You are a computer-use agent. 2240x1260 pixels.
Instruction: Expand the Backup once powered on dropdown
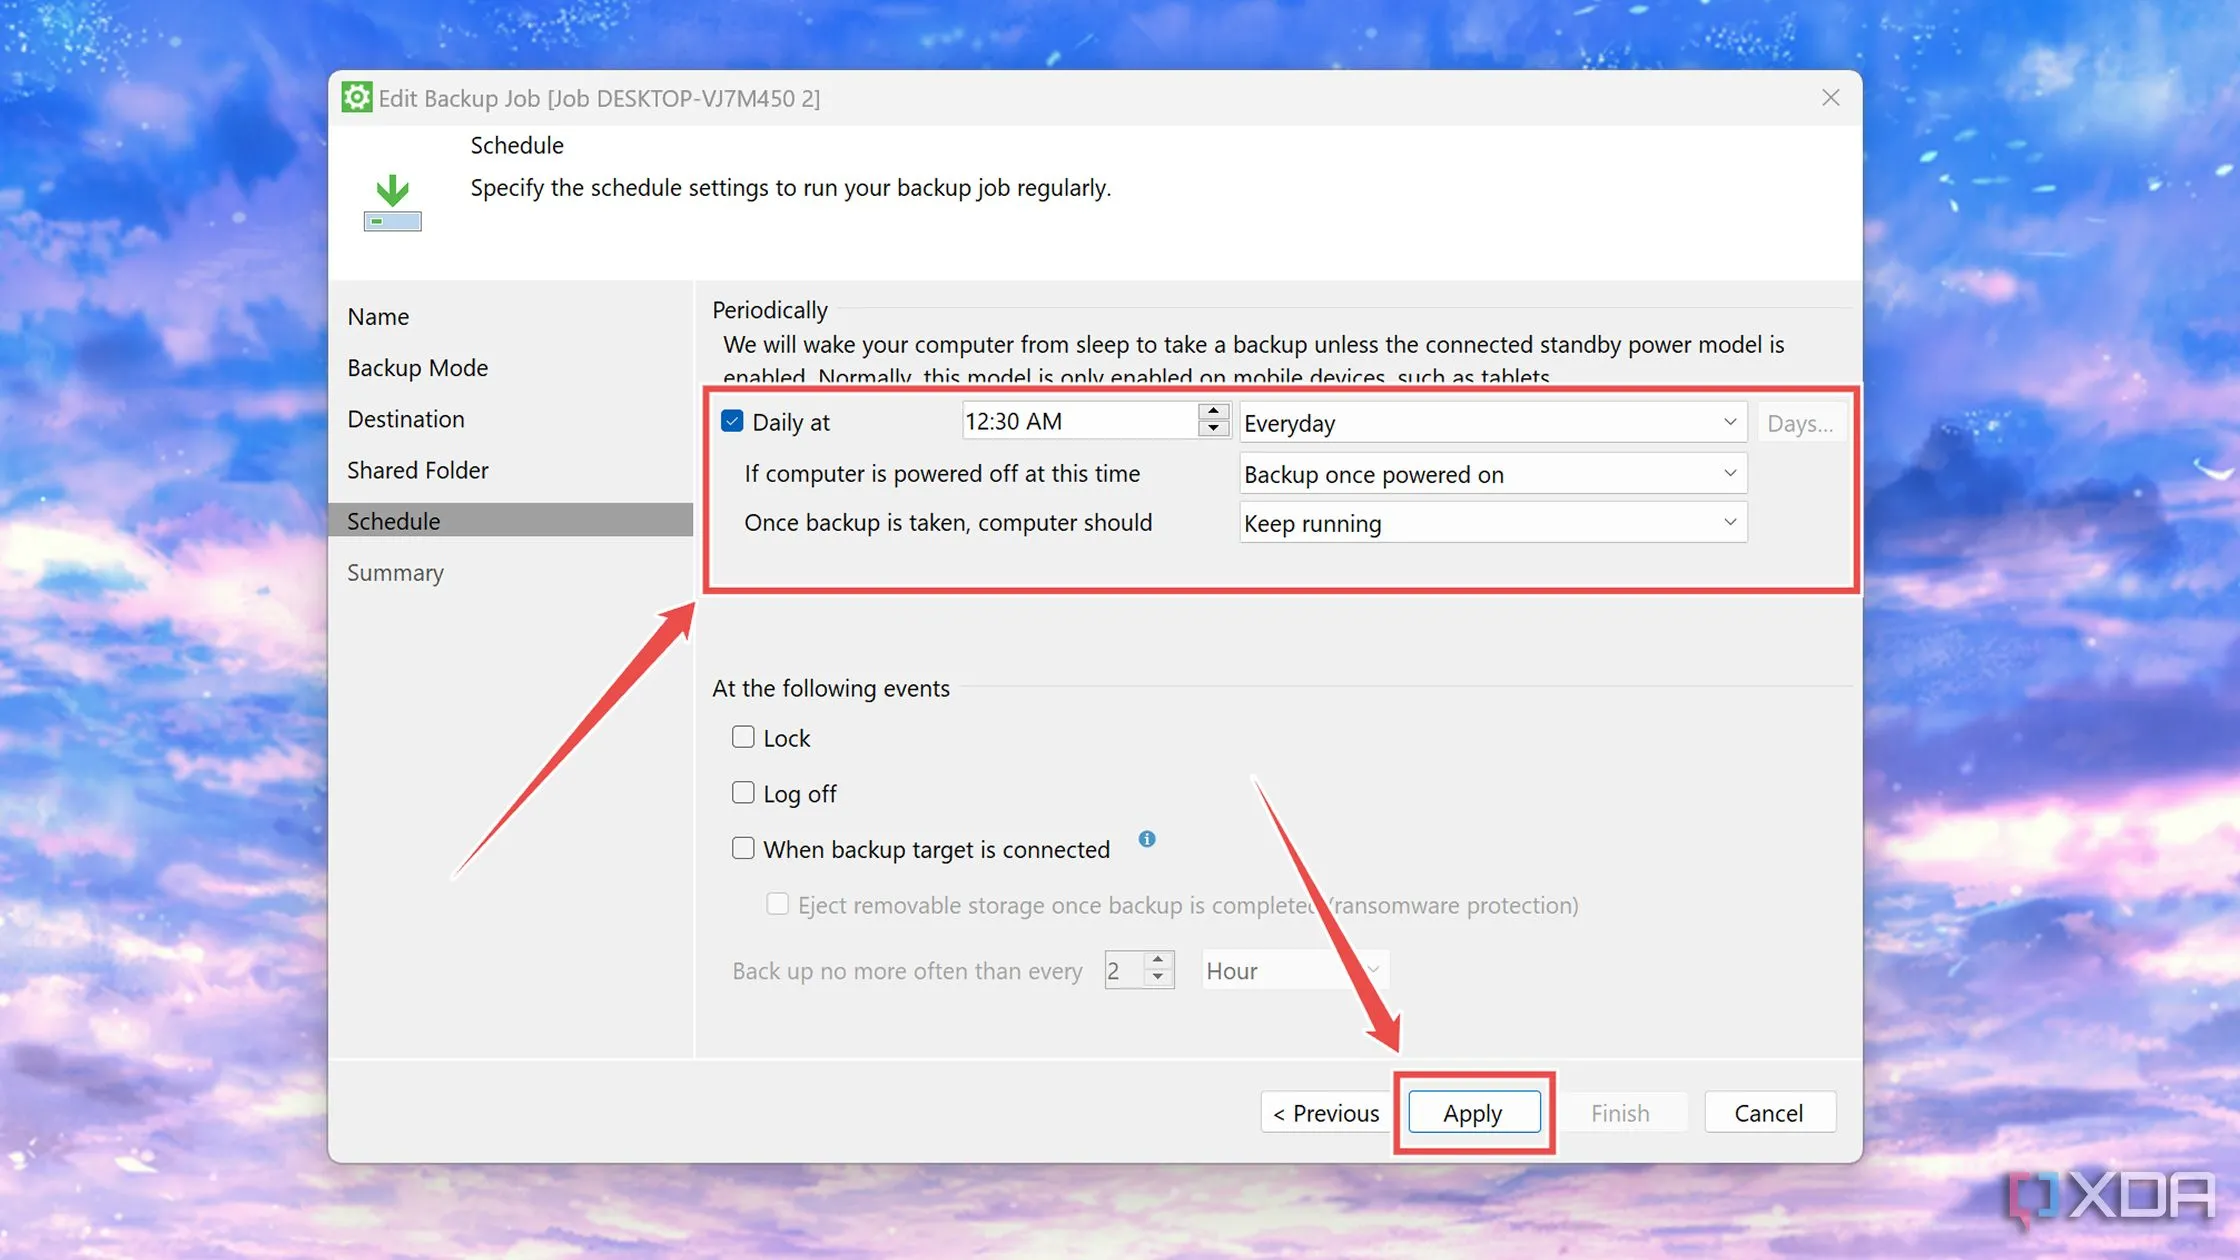[x=1492, y=474]
